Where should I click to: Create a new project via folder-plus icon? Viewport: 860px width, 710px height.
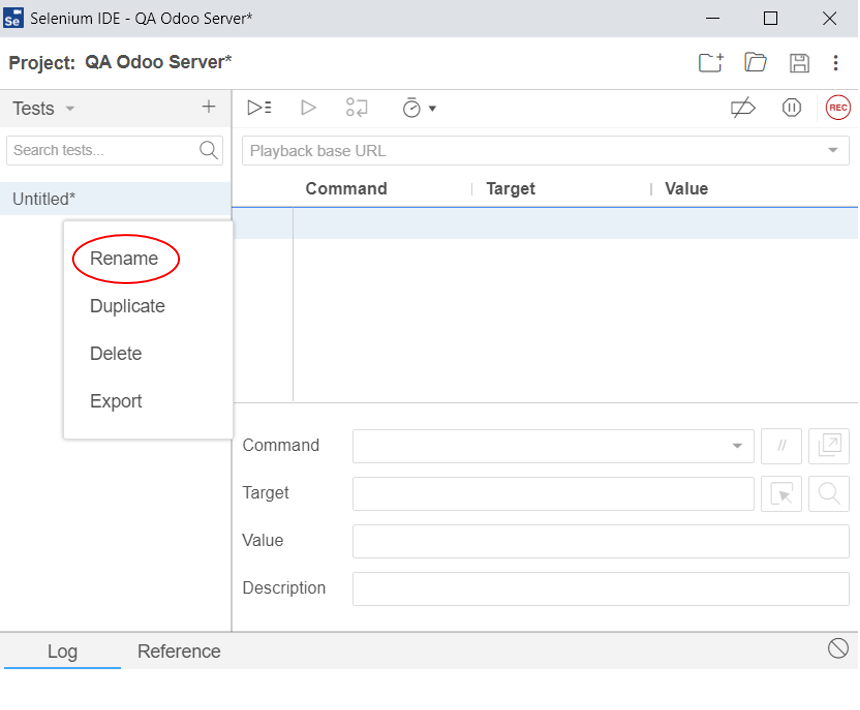(711, 63)
